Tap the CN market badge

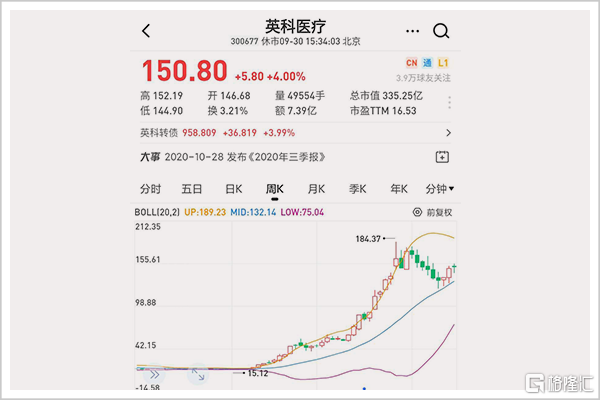pyautogui.click(x=411, y=63)
